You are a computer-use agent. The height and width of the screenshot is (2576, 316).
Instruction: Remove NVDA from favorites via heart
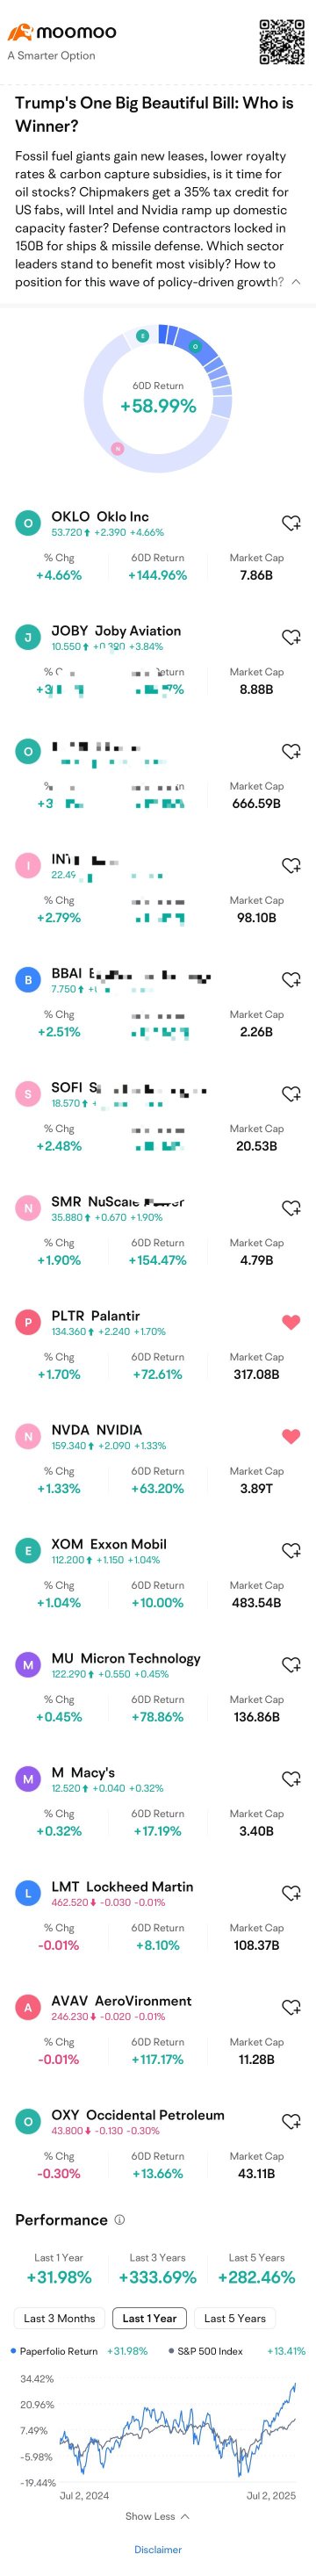(291, 1436)
